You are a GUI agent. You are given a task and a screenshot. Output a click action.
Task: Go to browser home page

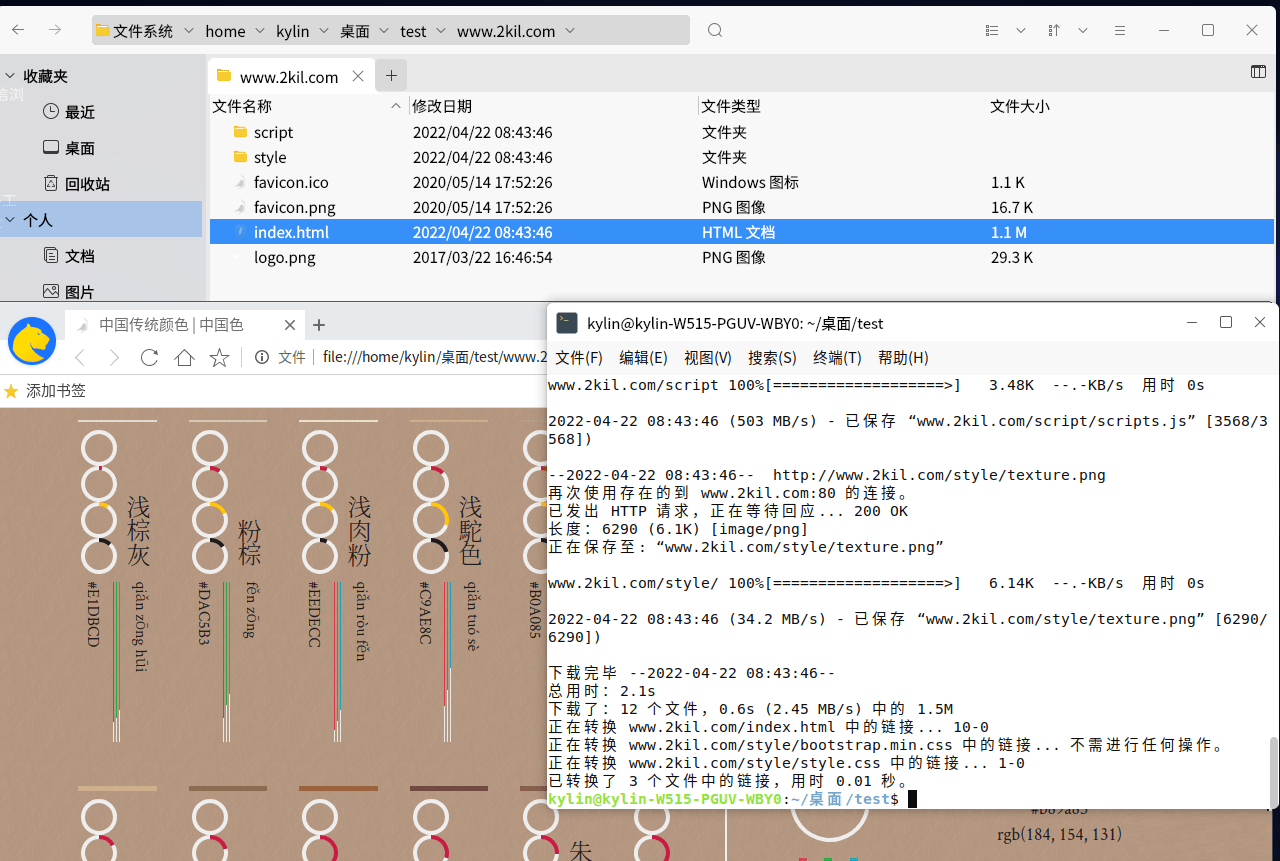(x=184, y=357)
